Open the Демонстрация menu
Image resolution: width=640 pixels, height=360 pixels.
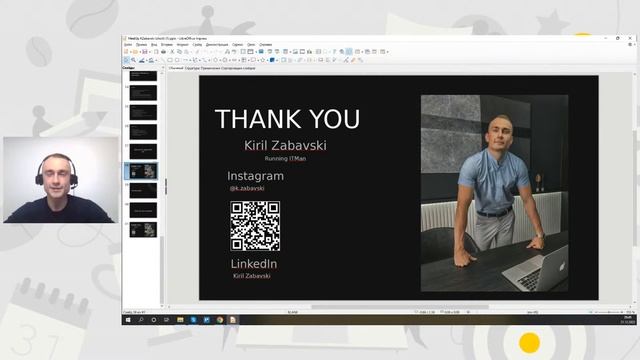click(x=217, y=44)
